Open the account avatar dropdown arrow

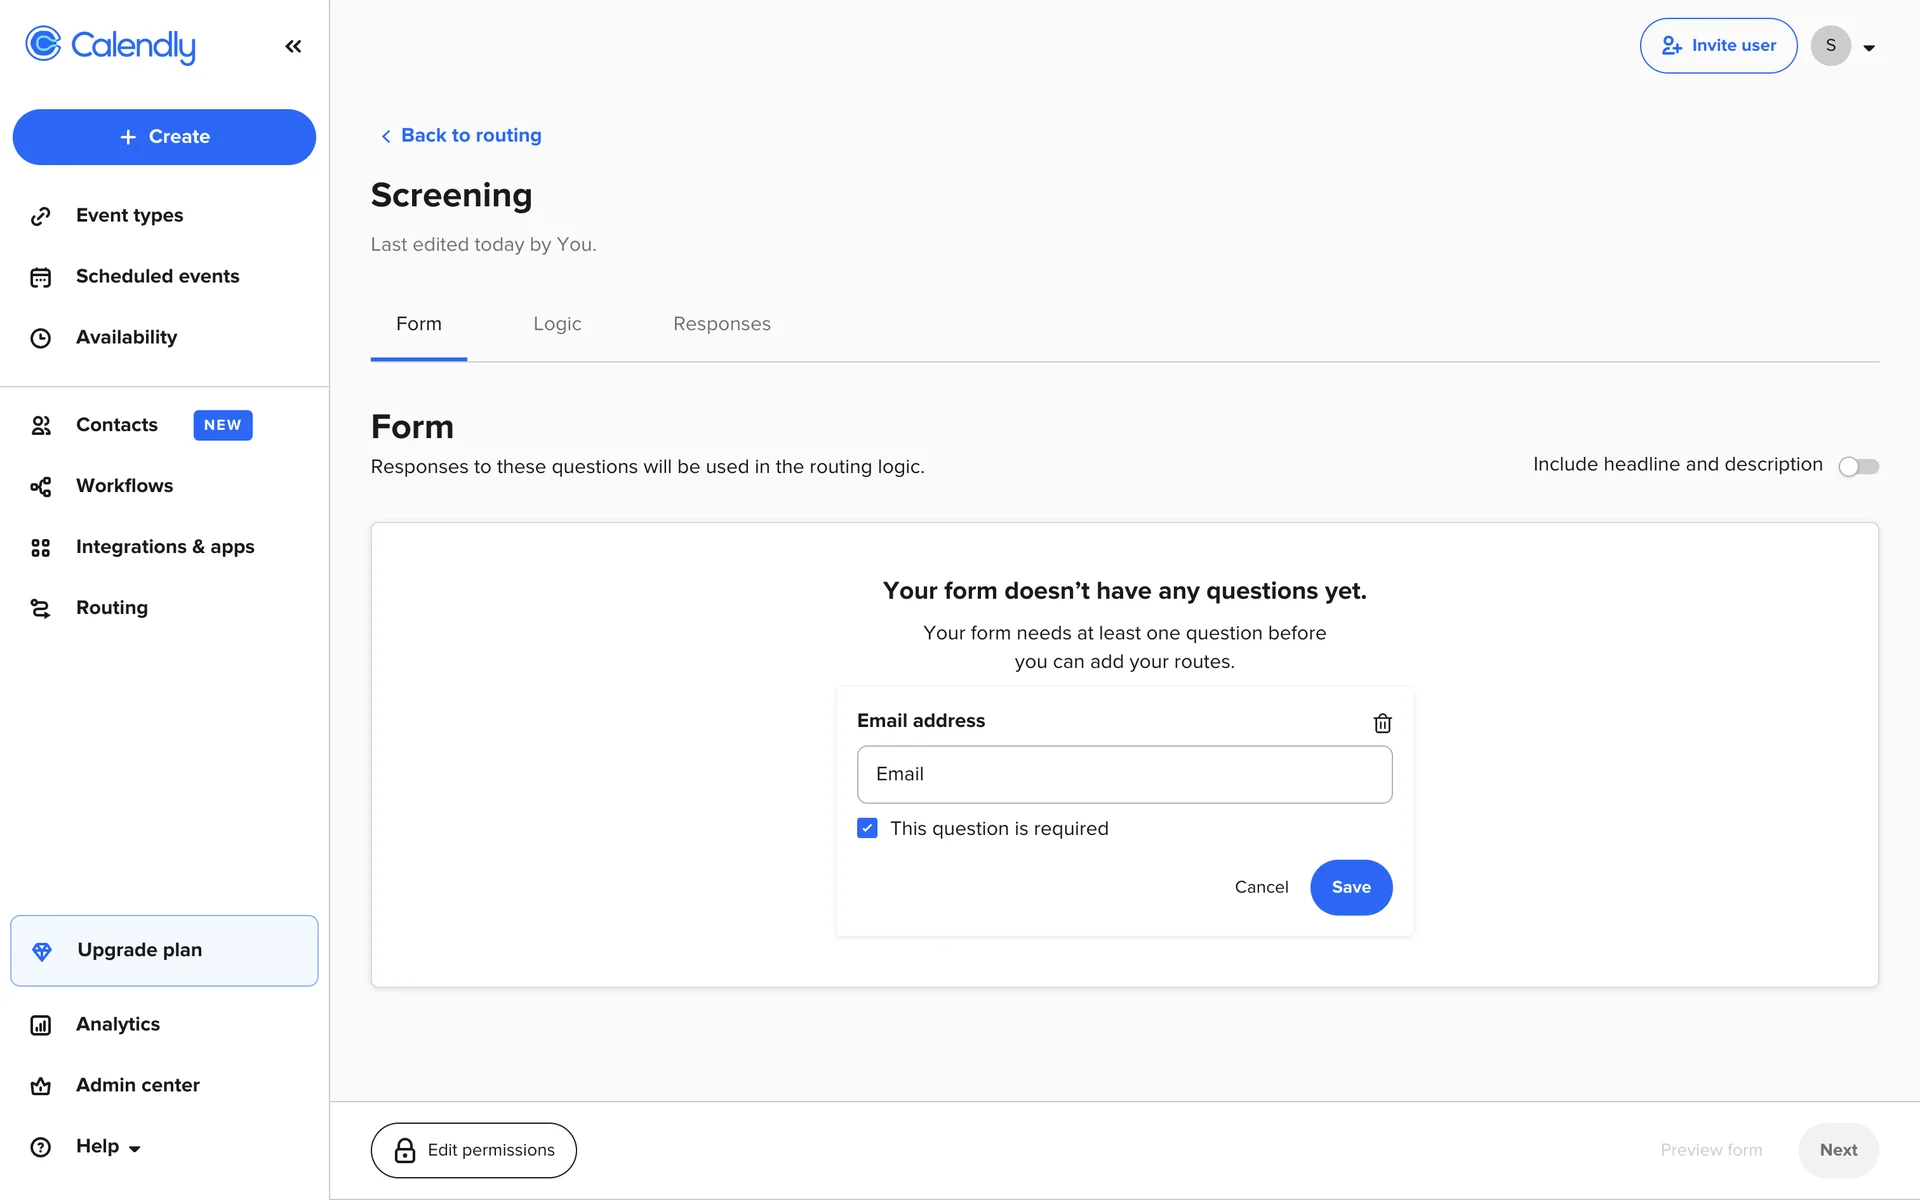[1869, 47]
